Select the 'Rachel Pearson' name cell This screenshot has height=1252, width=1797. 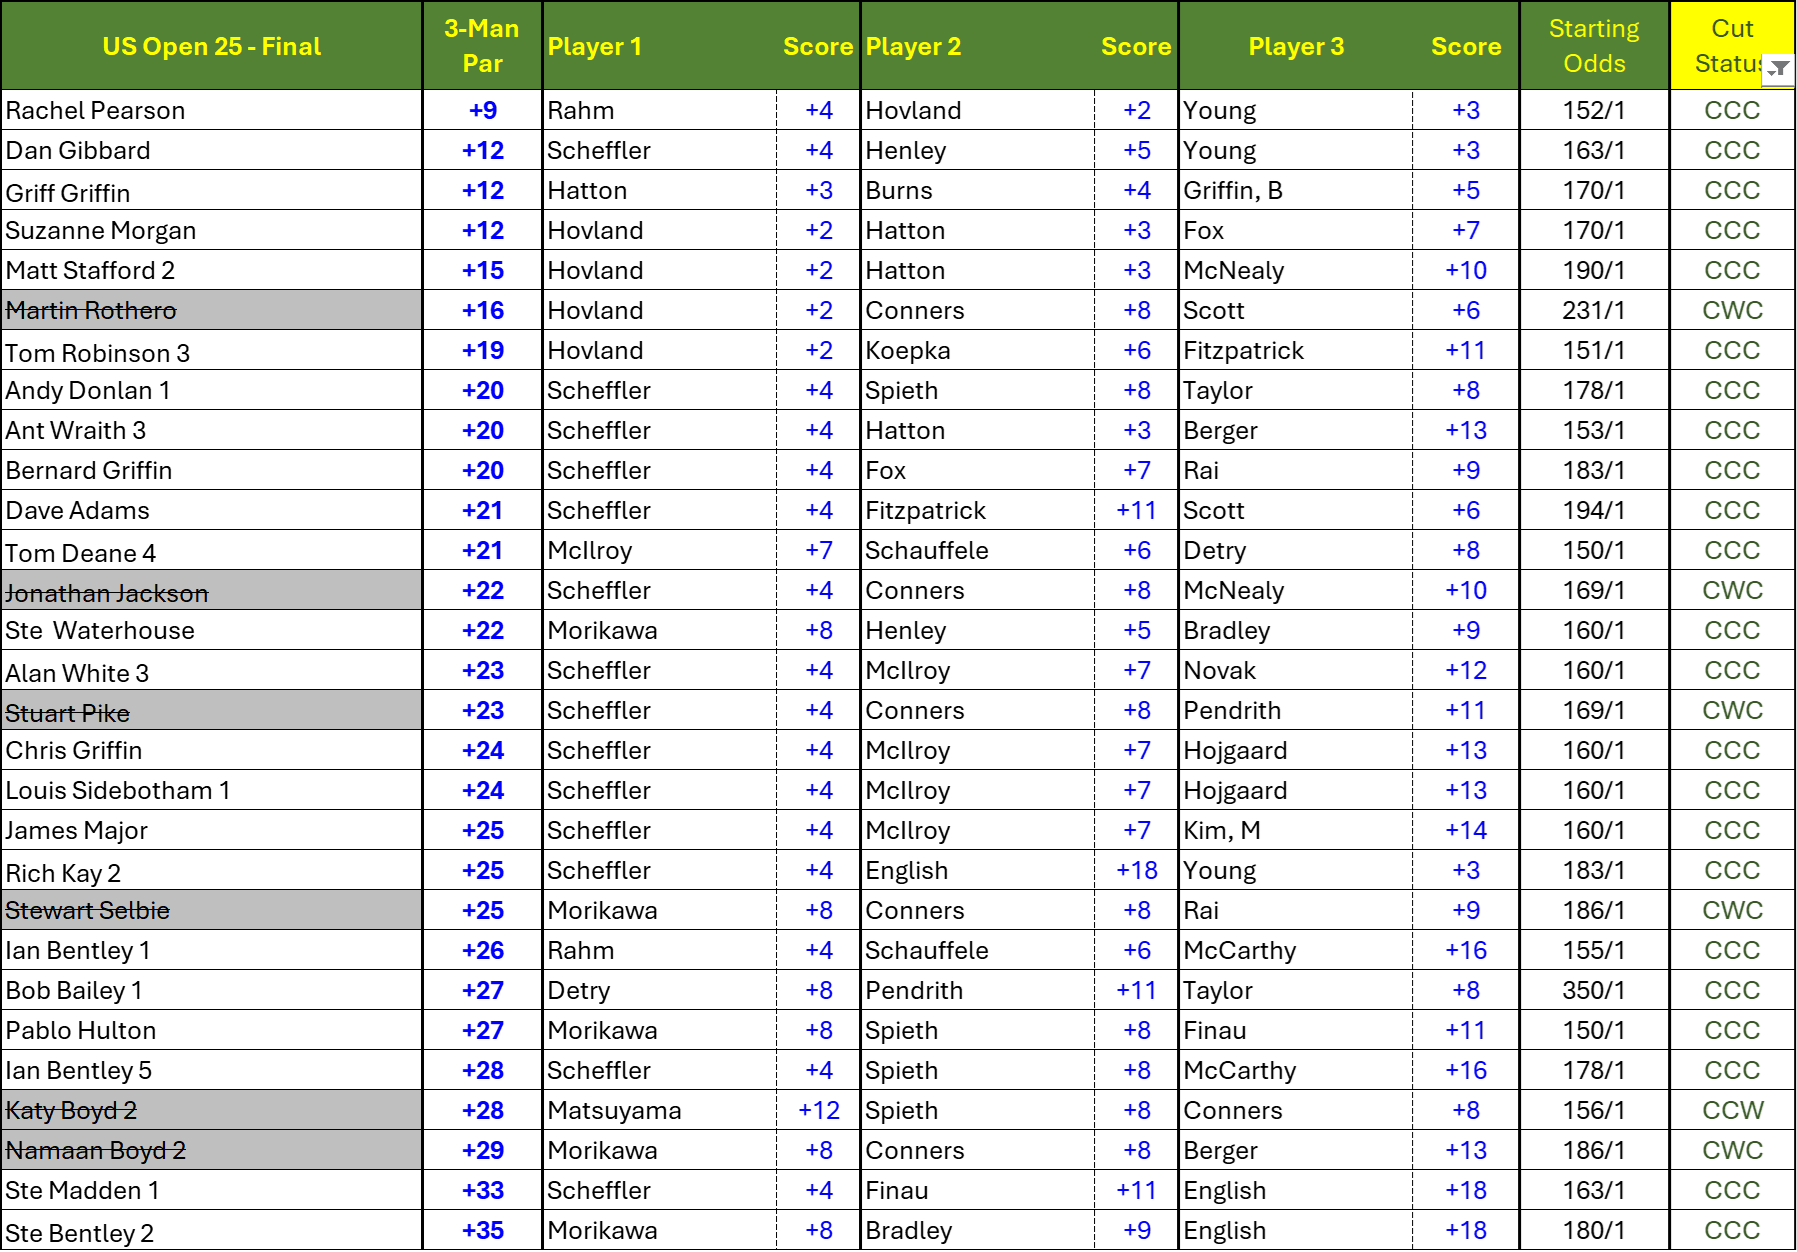coord(212,110)
